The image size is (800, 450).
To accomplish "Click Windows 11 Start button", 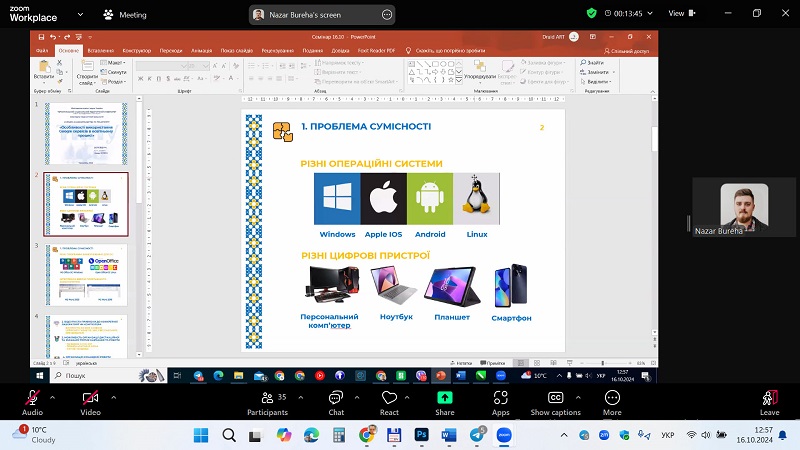I will tap(201, 435).
